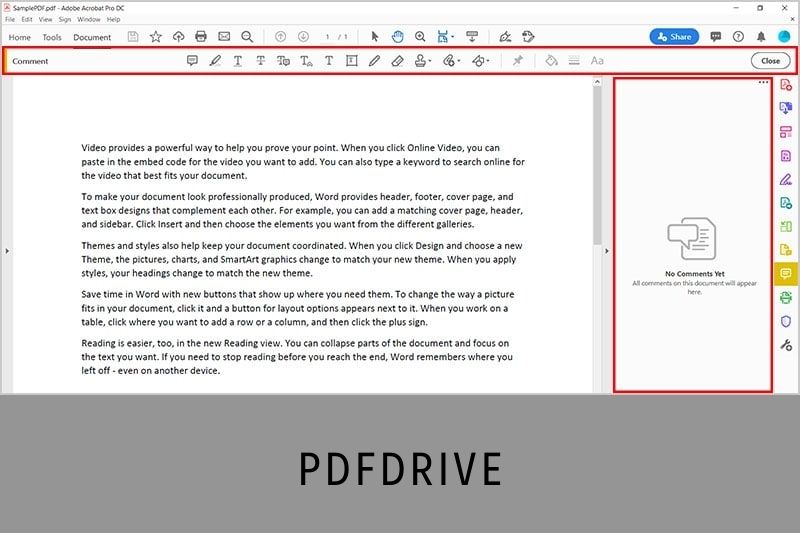Click the tag-shaped toolbar icon
Screen dimensions: 800x533
pos(528,37)
